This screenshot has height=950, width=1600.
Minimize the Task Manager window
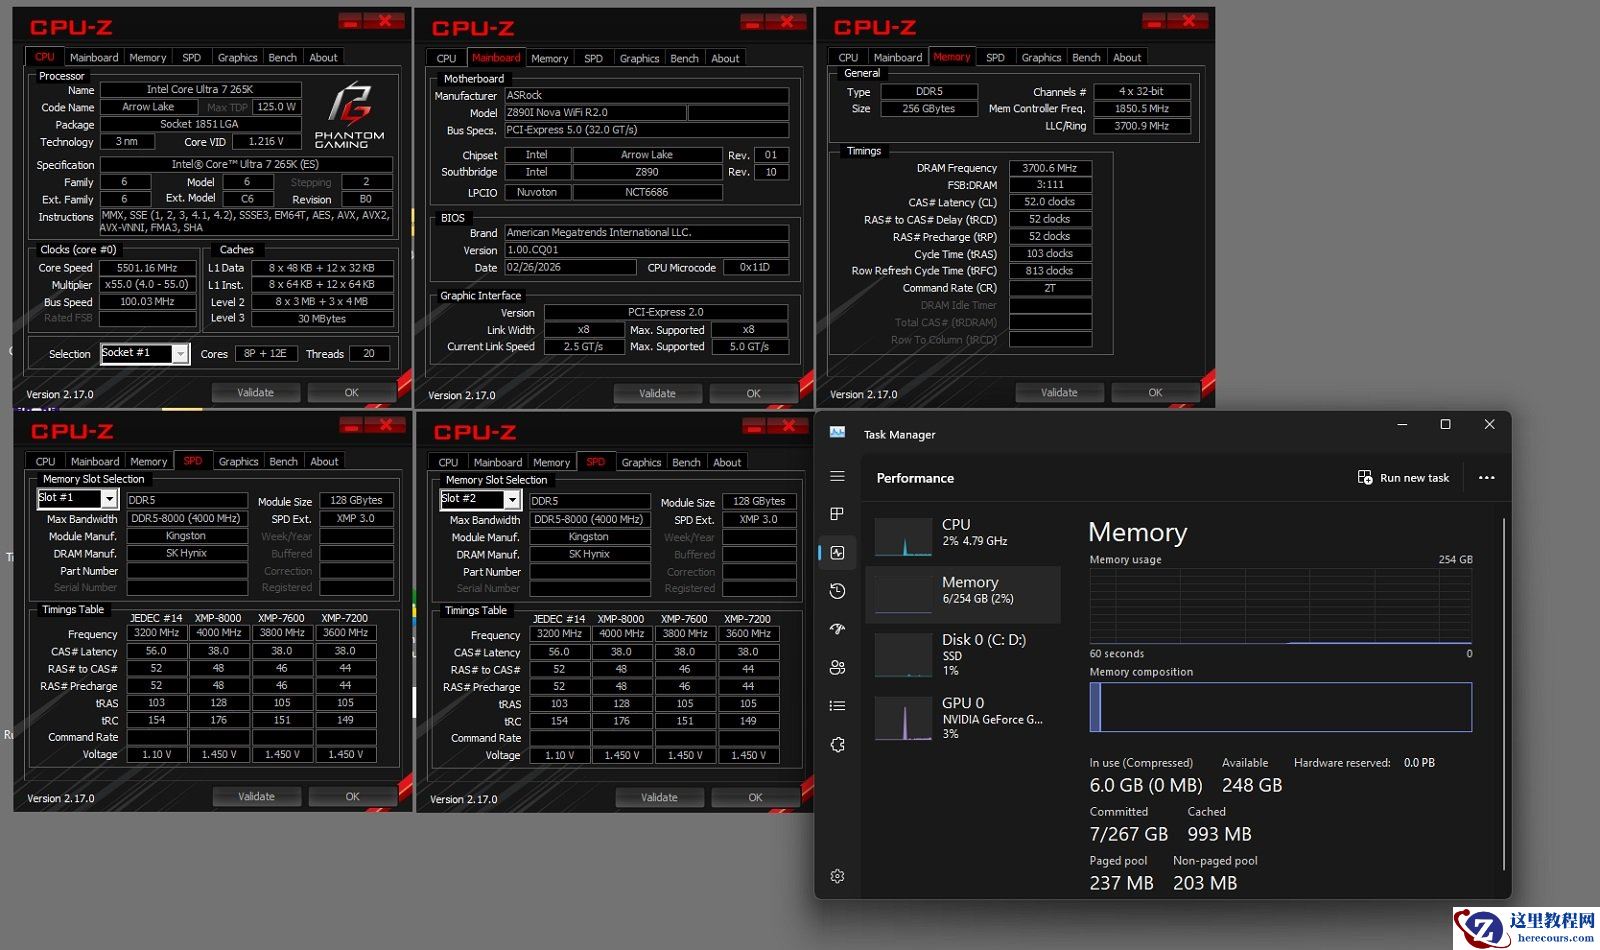[x=1402, y=424]
